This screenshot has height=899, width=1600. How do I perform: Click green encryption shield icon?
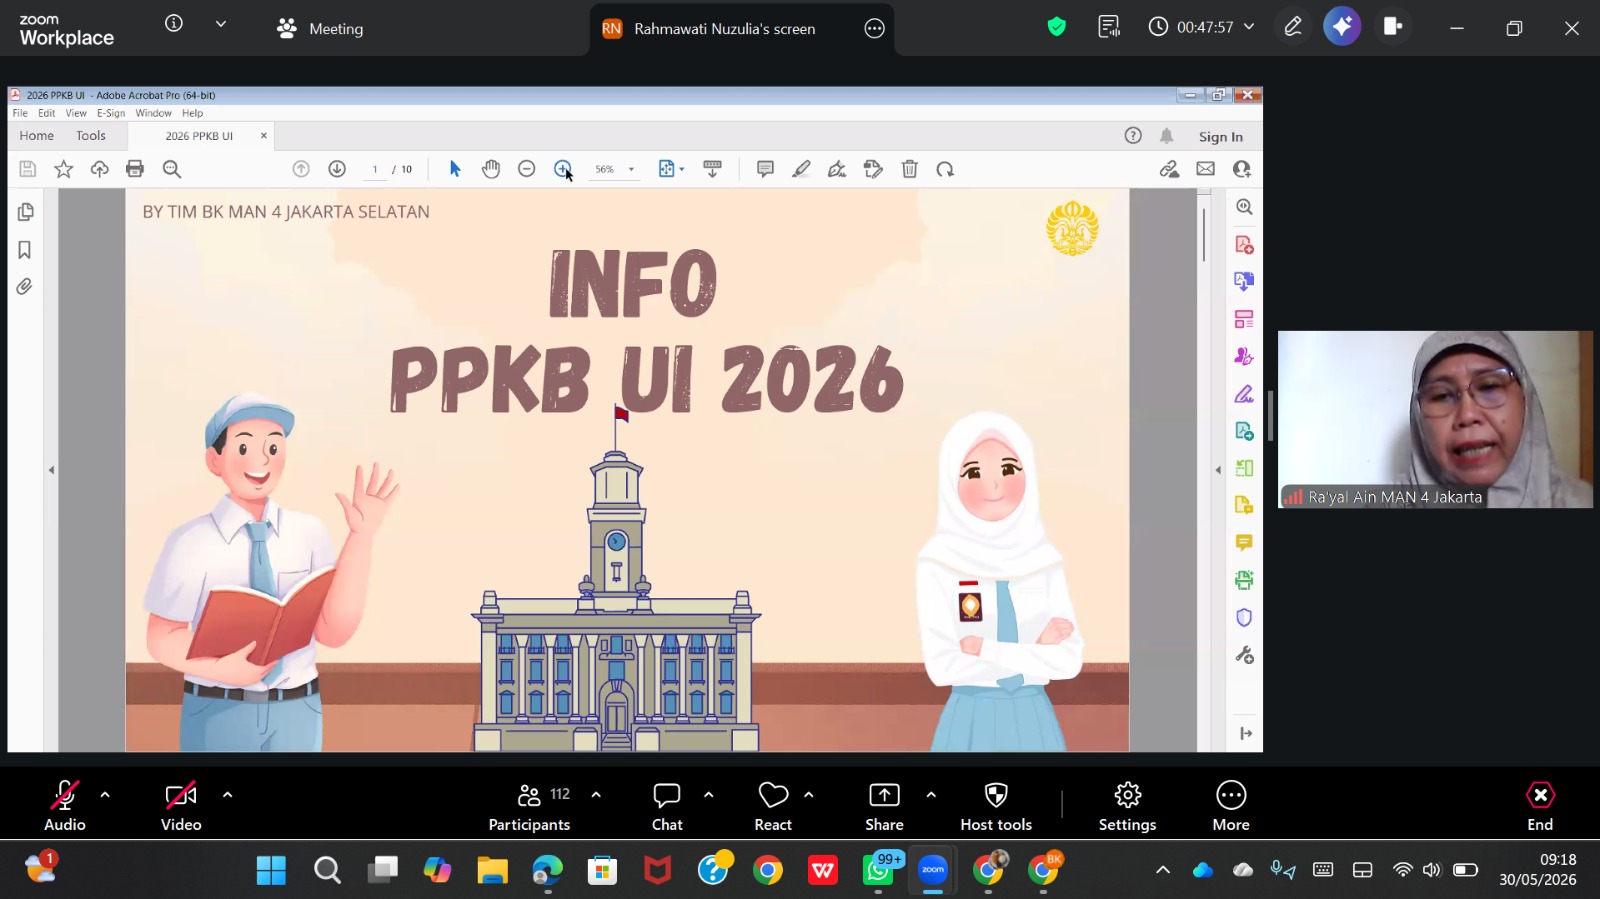1056,27
